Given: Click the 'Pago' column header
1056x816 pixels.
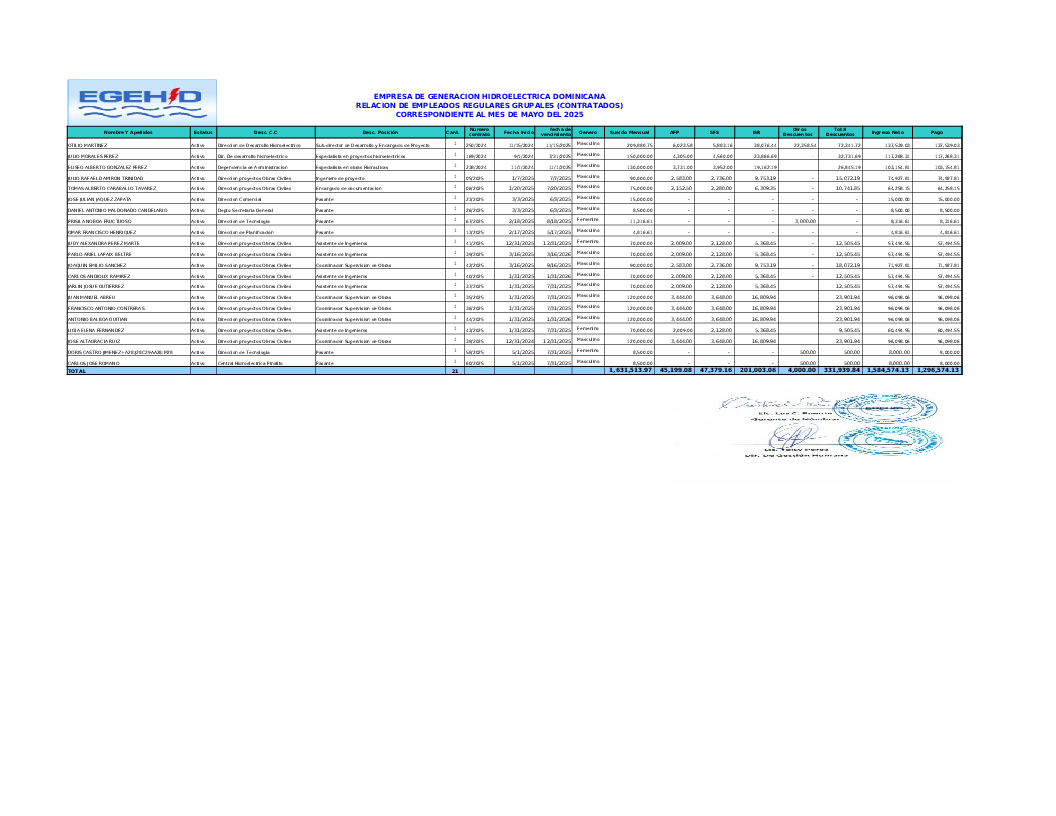Looking at the screenshot, I should coord(937,132).
